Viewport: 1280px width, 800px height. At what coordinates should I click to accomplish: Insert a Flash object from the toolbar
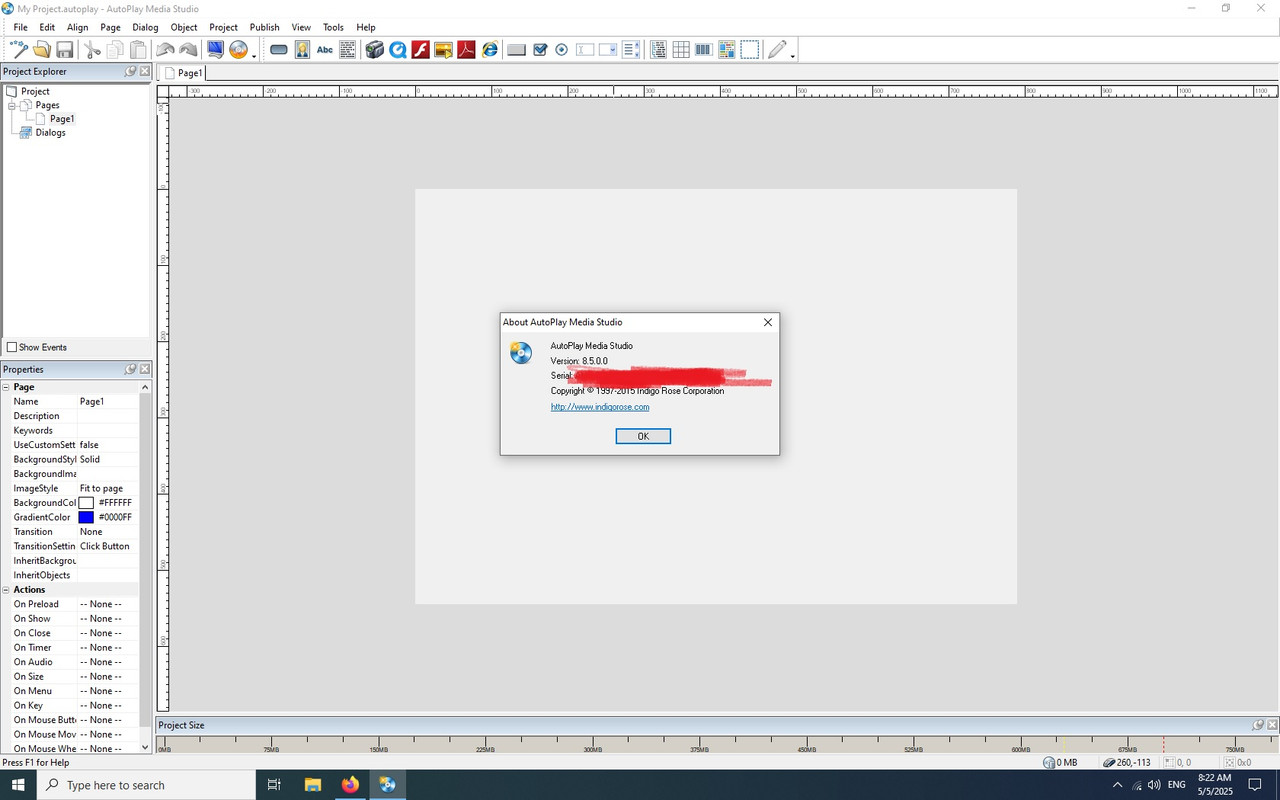[421, 50]
